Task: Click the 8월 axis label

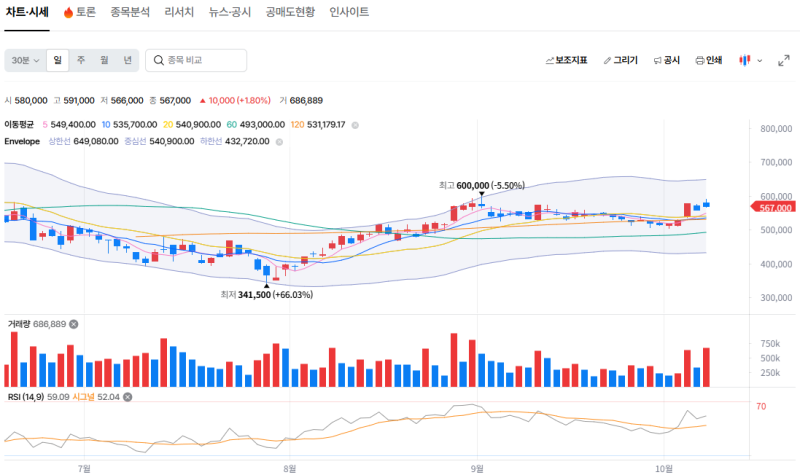Action: [x=290, y=468]
